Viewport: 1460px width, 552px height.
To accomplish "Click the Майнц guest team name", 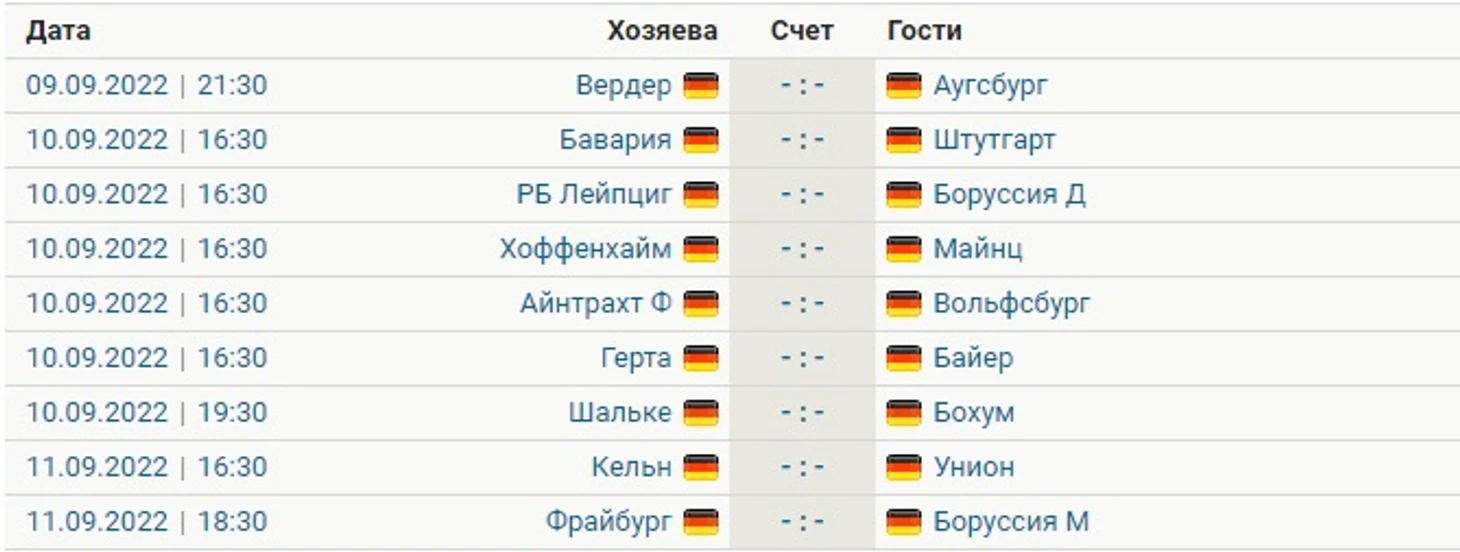I will tap(978, 249).
